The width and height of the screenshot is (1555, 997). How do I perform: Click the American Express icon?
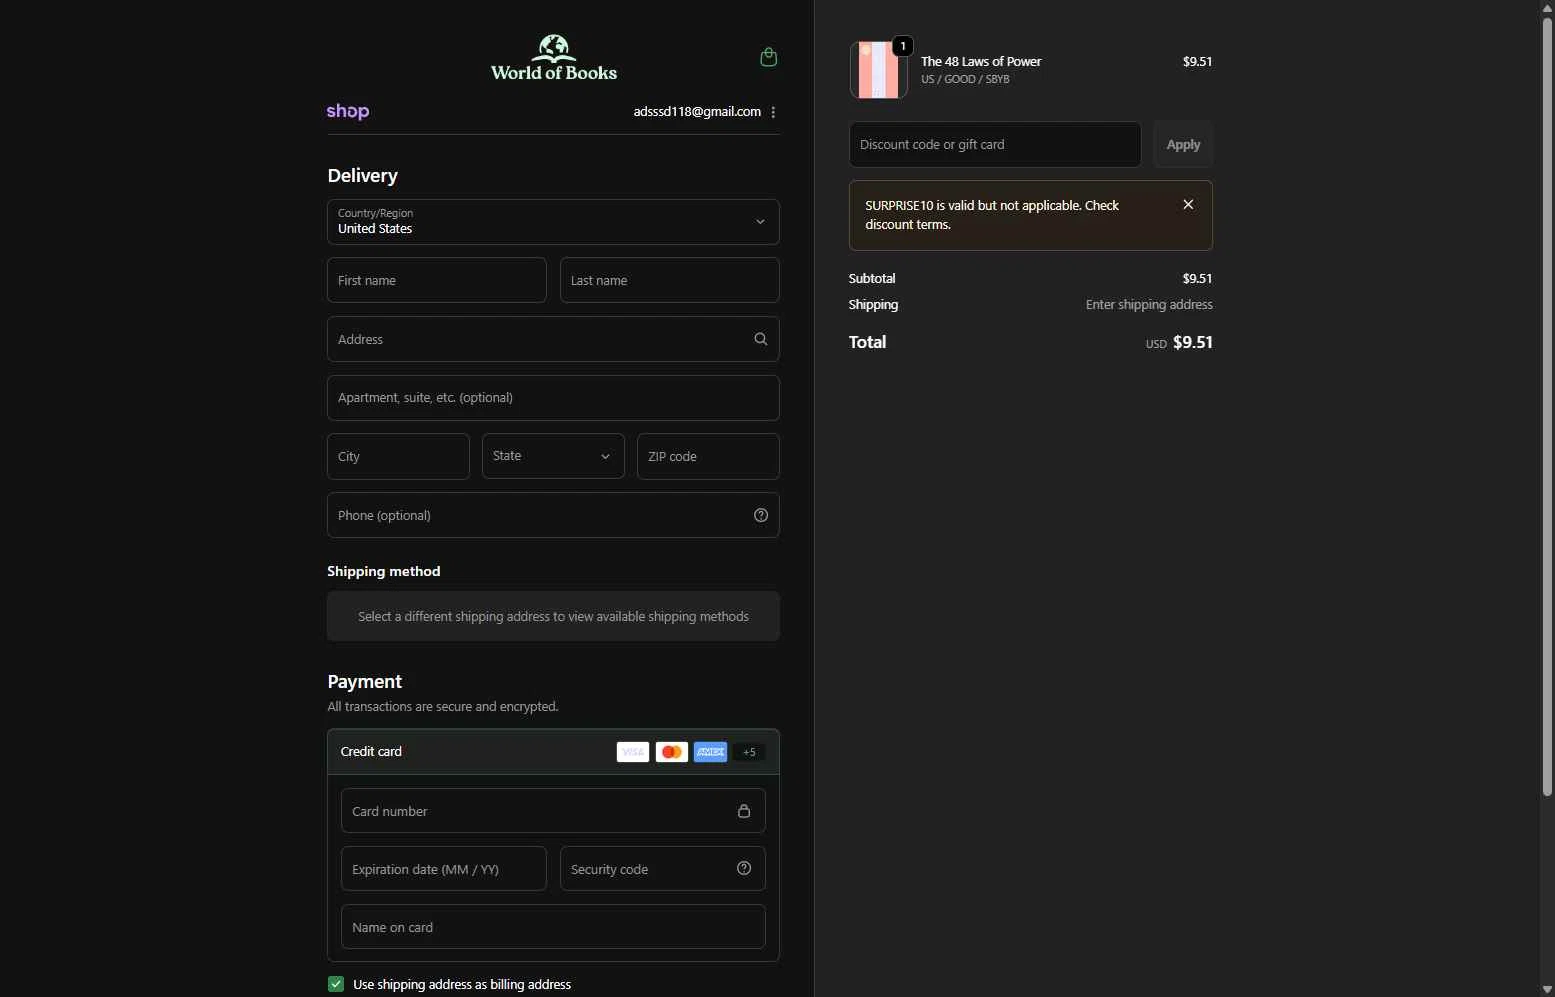[711, 752]
